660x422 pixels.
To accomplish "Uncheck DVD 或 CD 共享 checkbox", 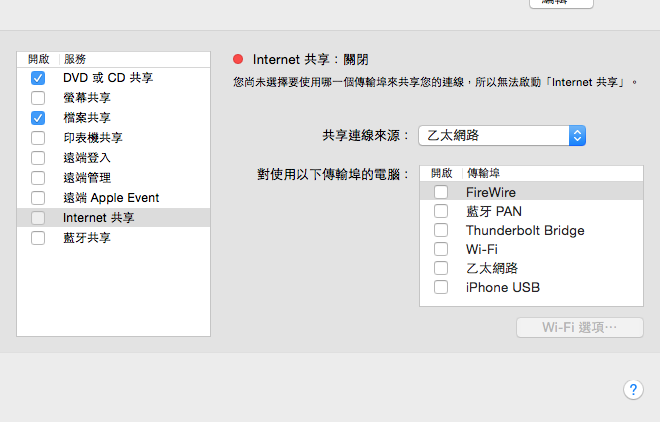I will tap(38, 78).
